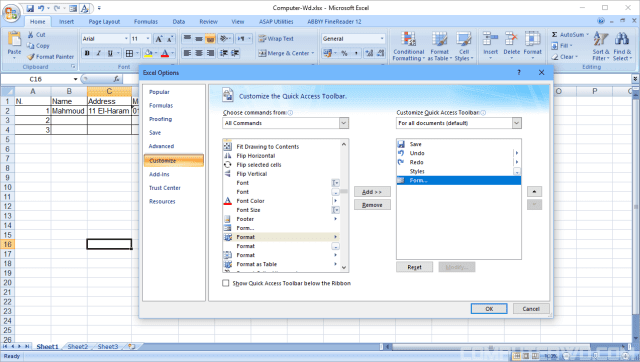Open the Review ribbon tab

coord(208,22)
